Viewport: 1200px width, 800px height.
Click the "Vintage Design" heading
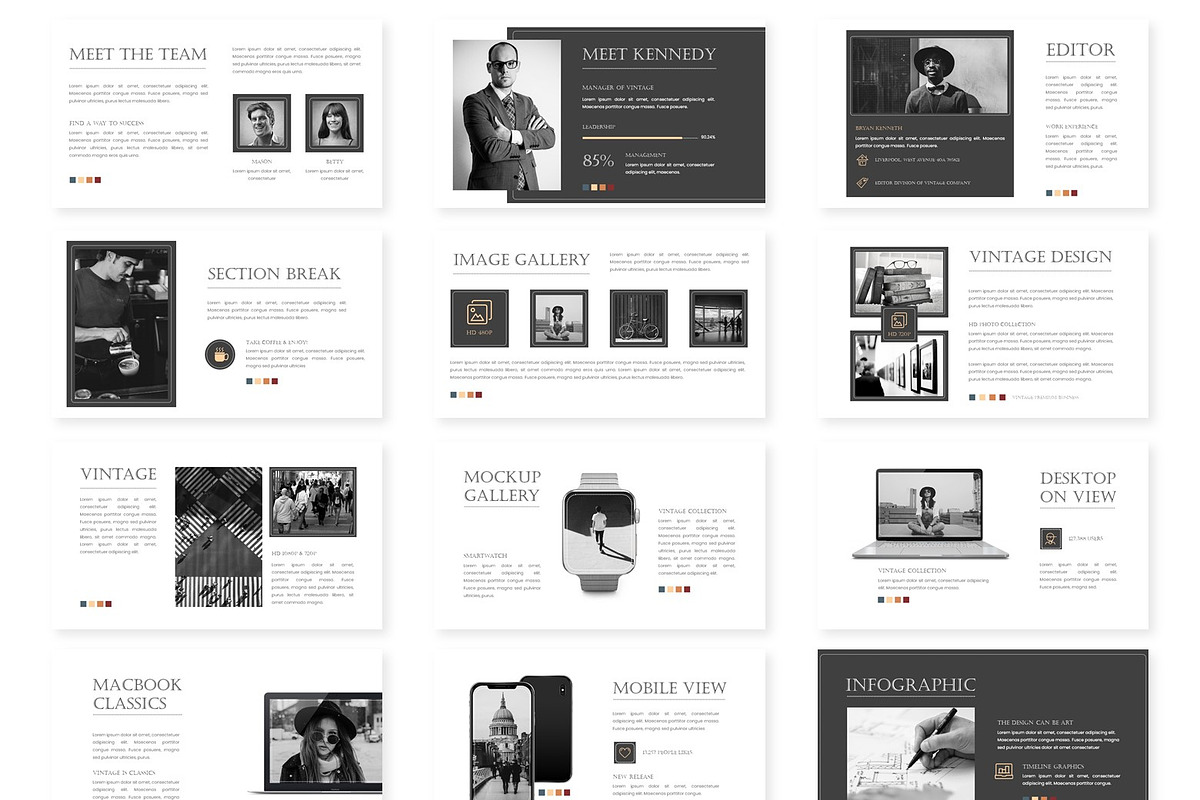[x=1040, y=257]
